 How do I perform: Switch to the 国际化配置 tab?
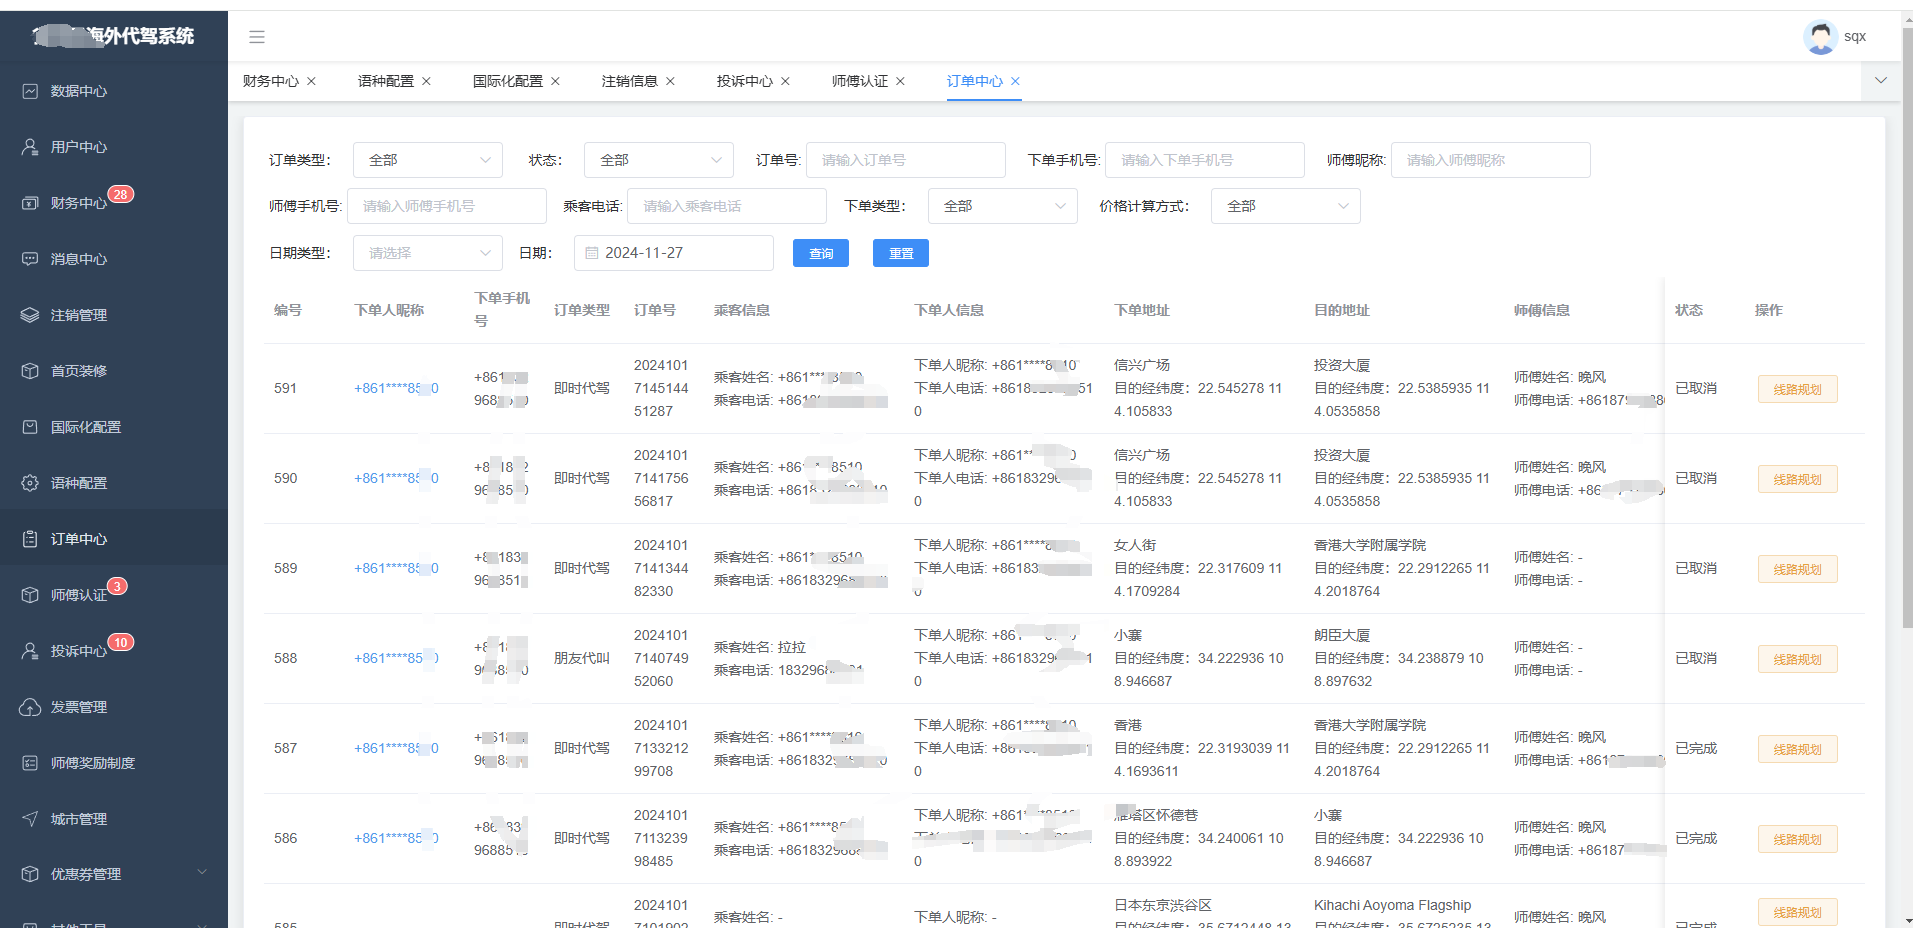(x=508, y=81)
